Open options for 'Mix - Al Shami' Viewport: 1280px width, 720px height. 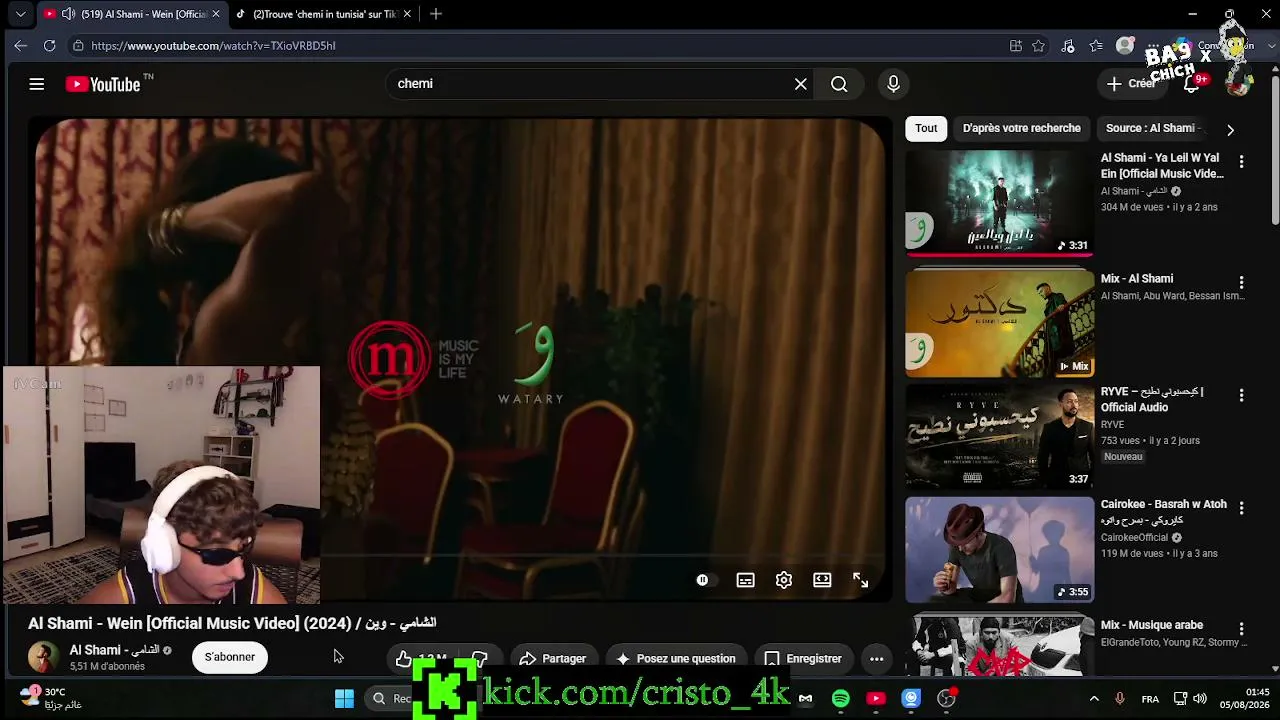[x=1241, y=283]
